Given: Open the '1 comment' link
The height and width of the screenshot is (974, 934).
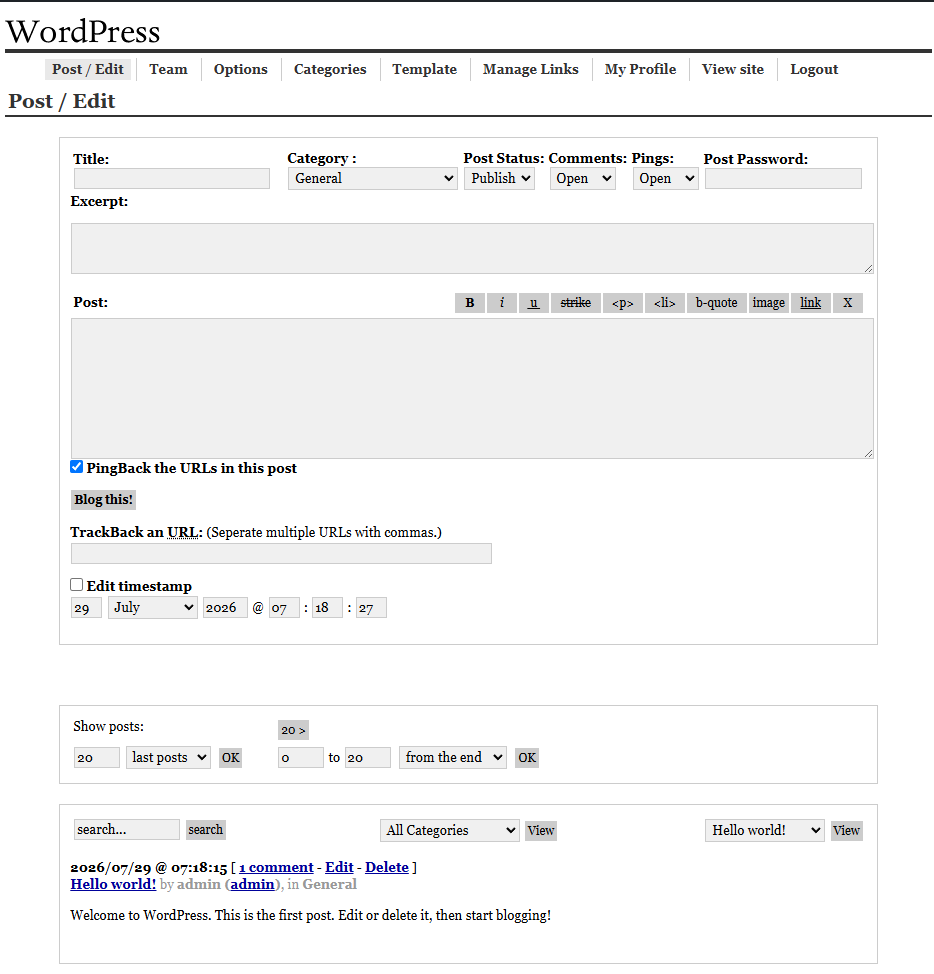Looking at the screenshot, I should point(276,867).
